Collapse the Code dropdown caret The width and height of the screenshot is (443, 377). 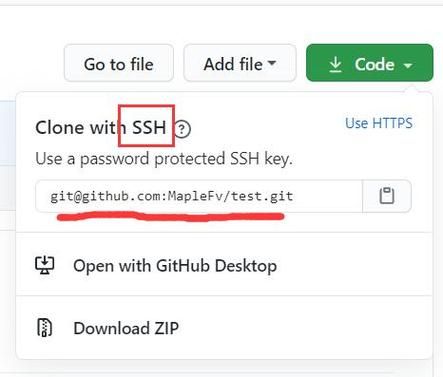click(x=408, y=65)
